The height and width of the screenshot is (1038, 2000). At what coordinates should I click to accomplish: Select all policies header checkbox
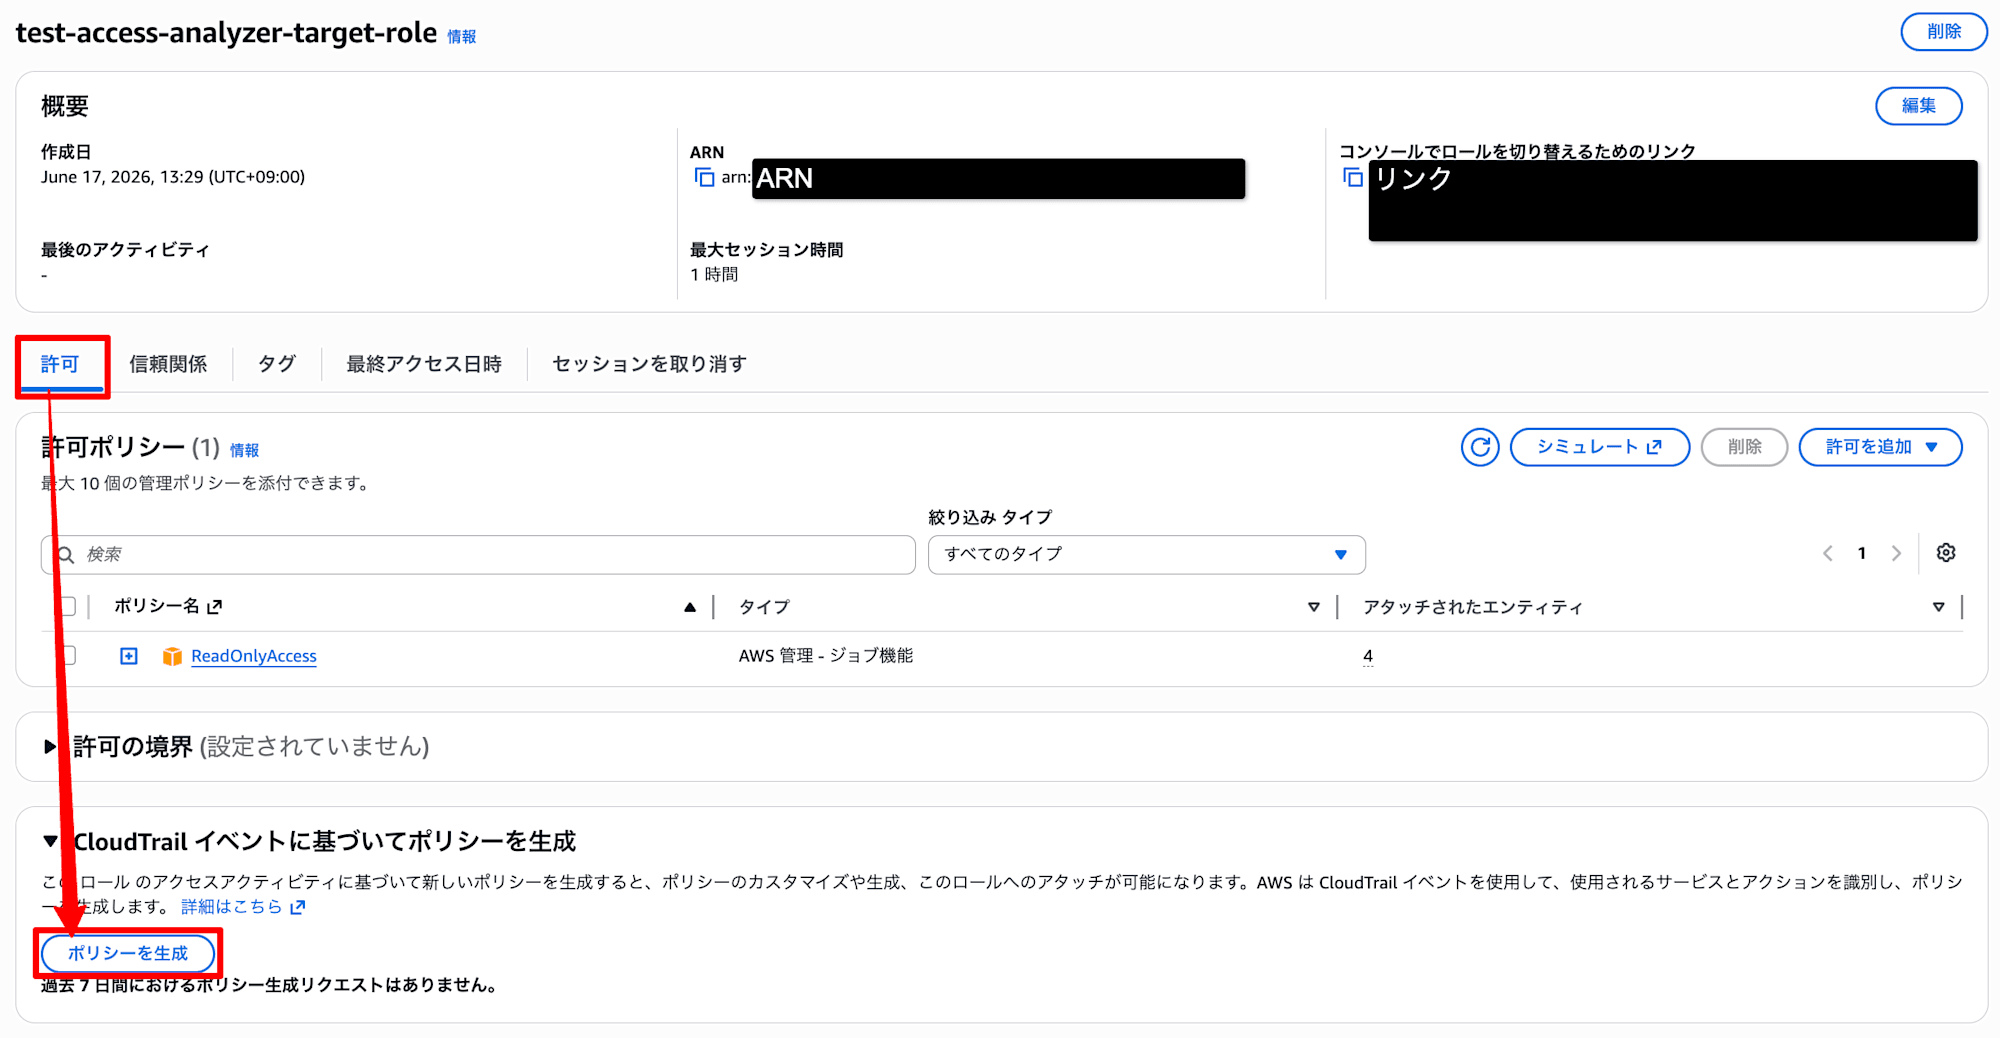tap(68, 606)
